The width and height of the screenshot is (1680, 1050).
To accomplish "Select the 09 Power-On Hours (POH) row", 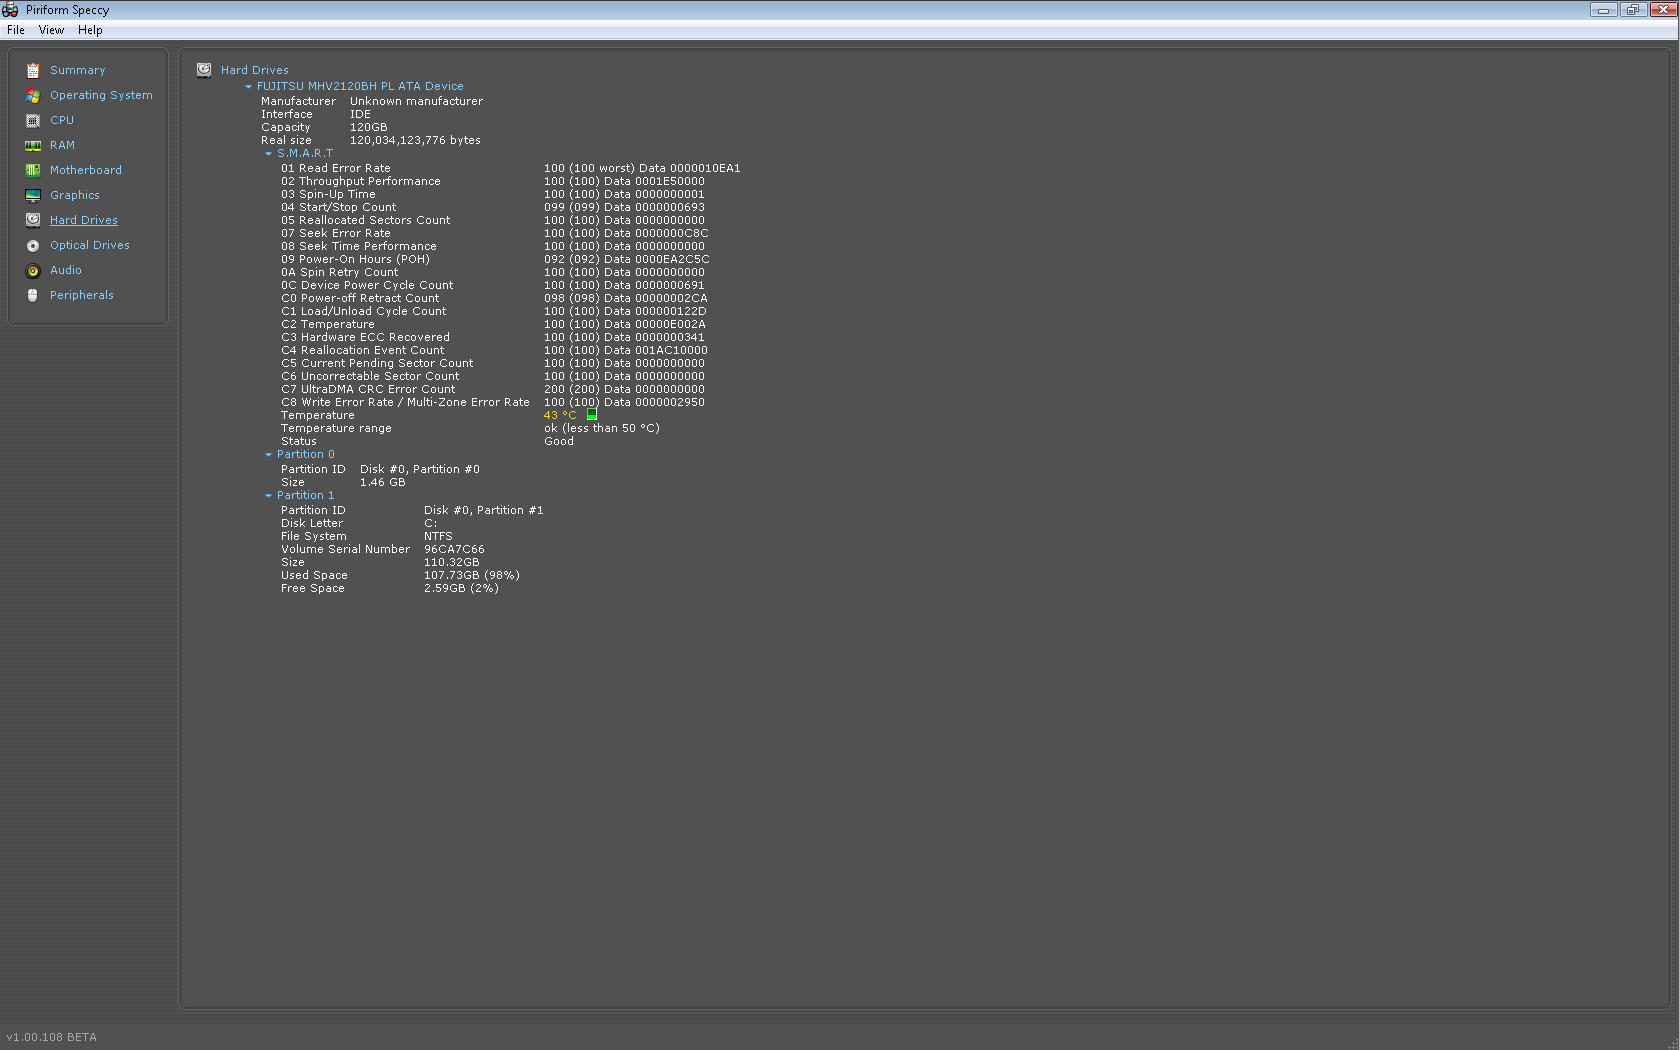I will pos(495,259).
